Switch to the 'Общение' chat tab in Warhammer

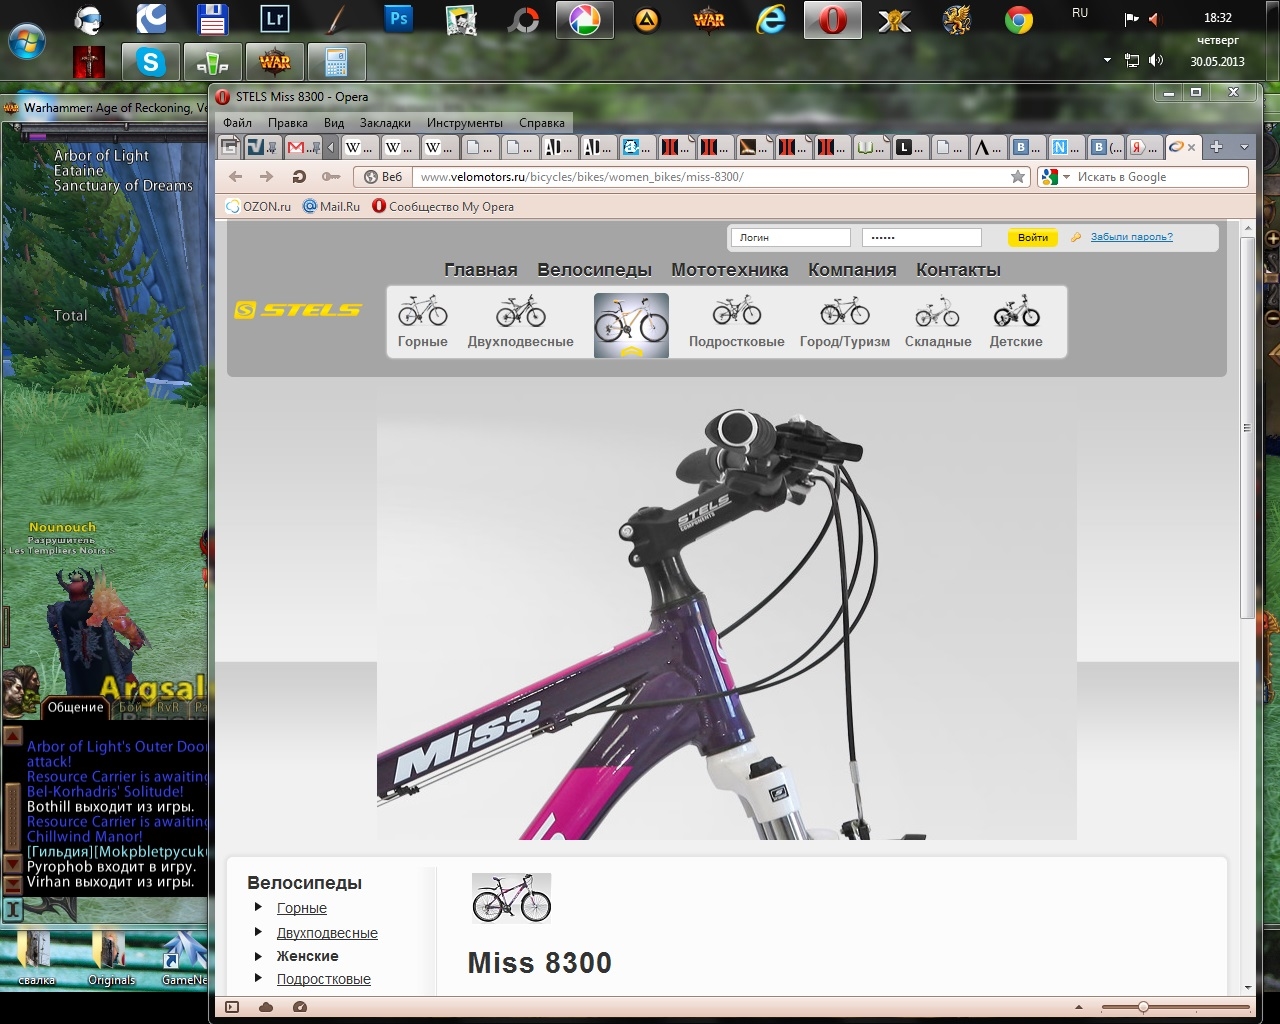[76, 707]
